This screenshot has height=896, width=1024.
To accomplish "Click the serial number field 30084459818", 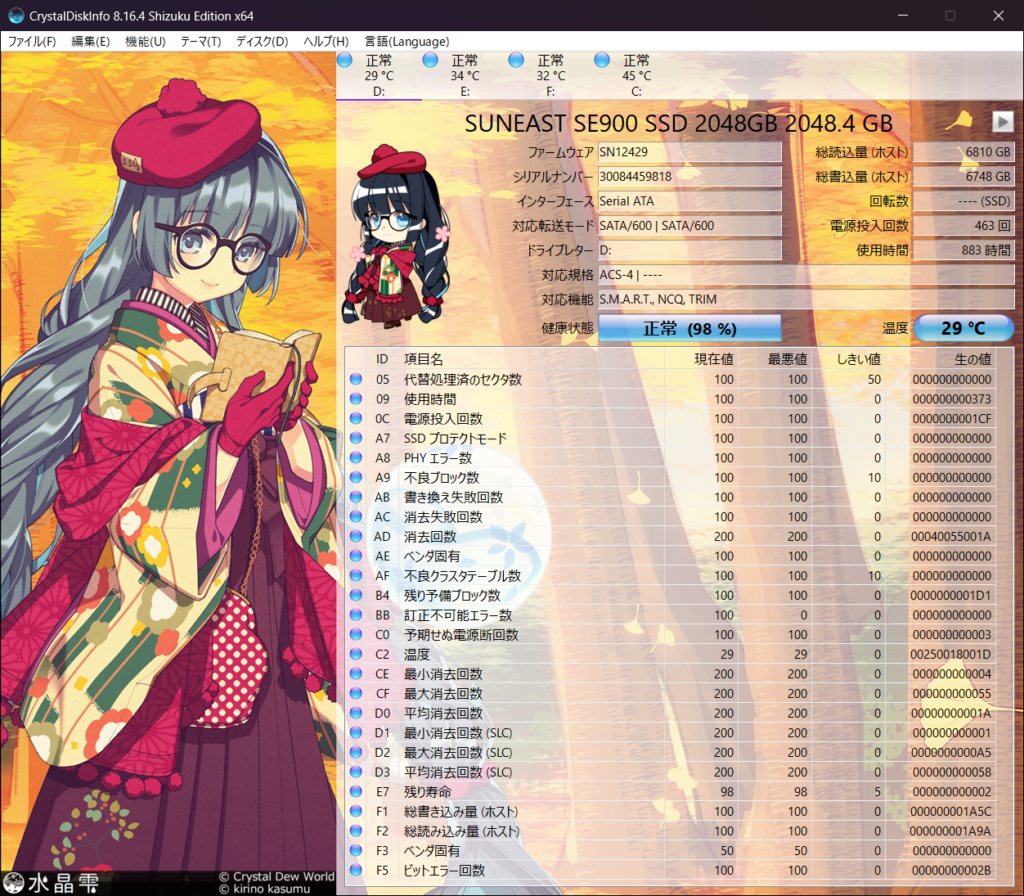I will (690, 176).
